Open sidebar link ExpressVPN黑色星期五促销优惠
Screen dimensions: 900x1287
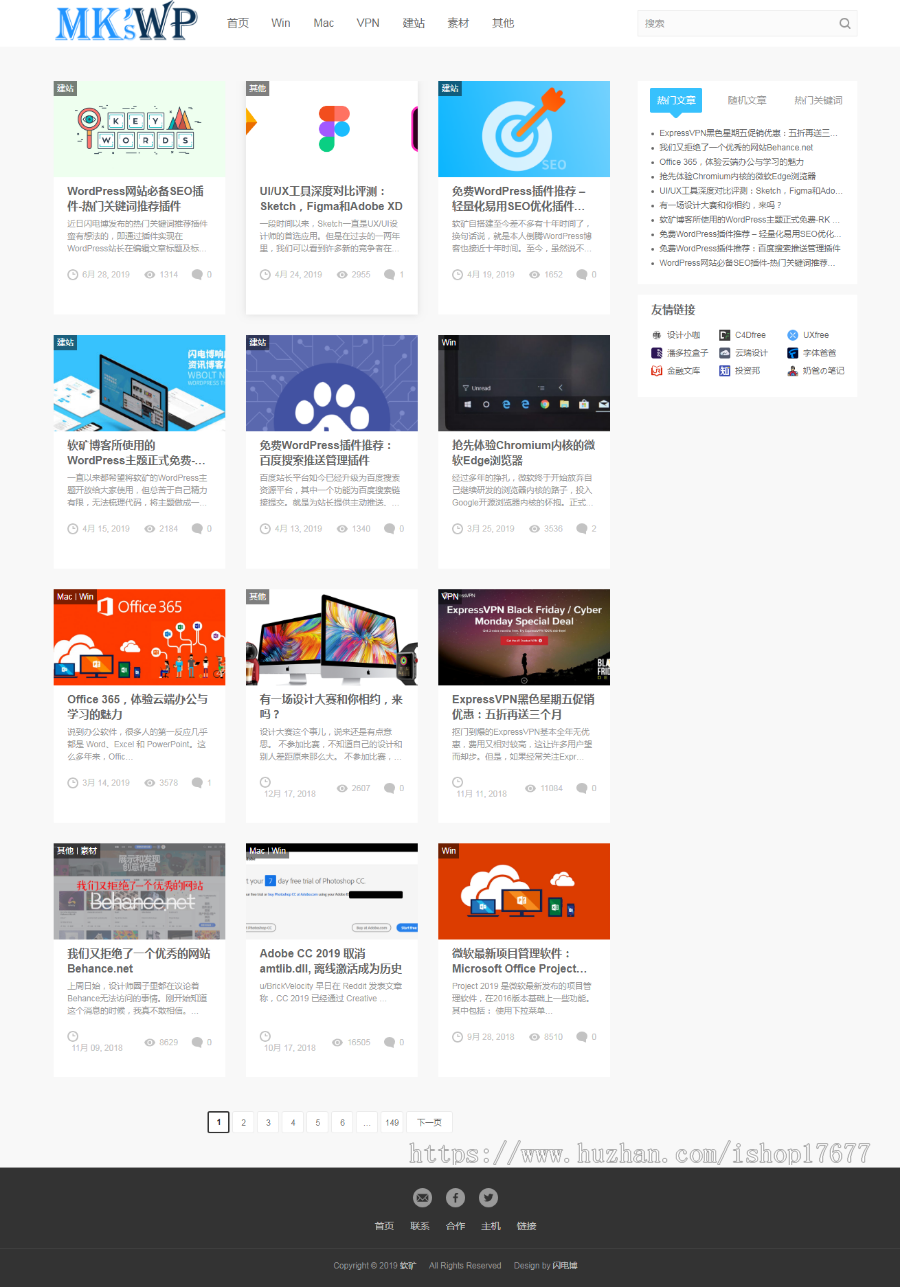click(x=748, y=132)
